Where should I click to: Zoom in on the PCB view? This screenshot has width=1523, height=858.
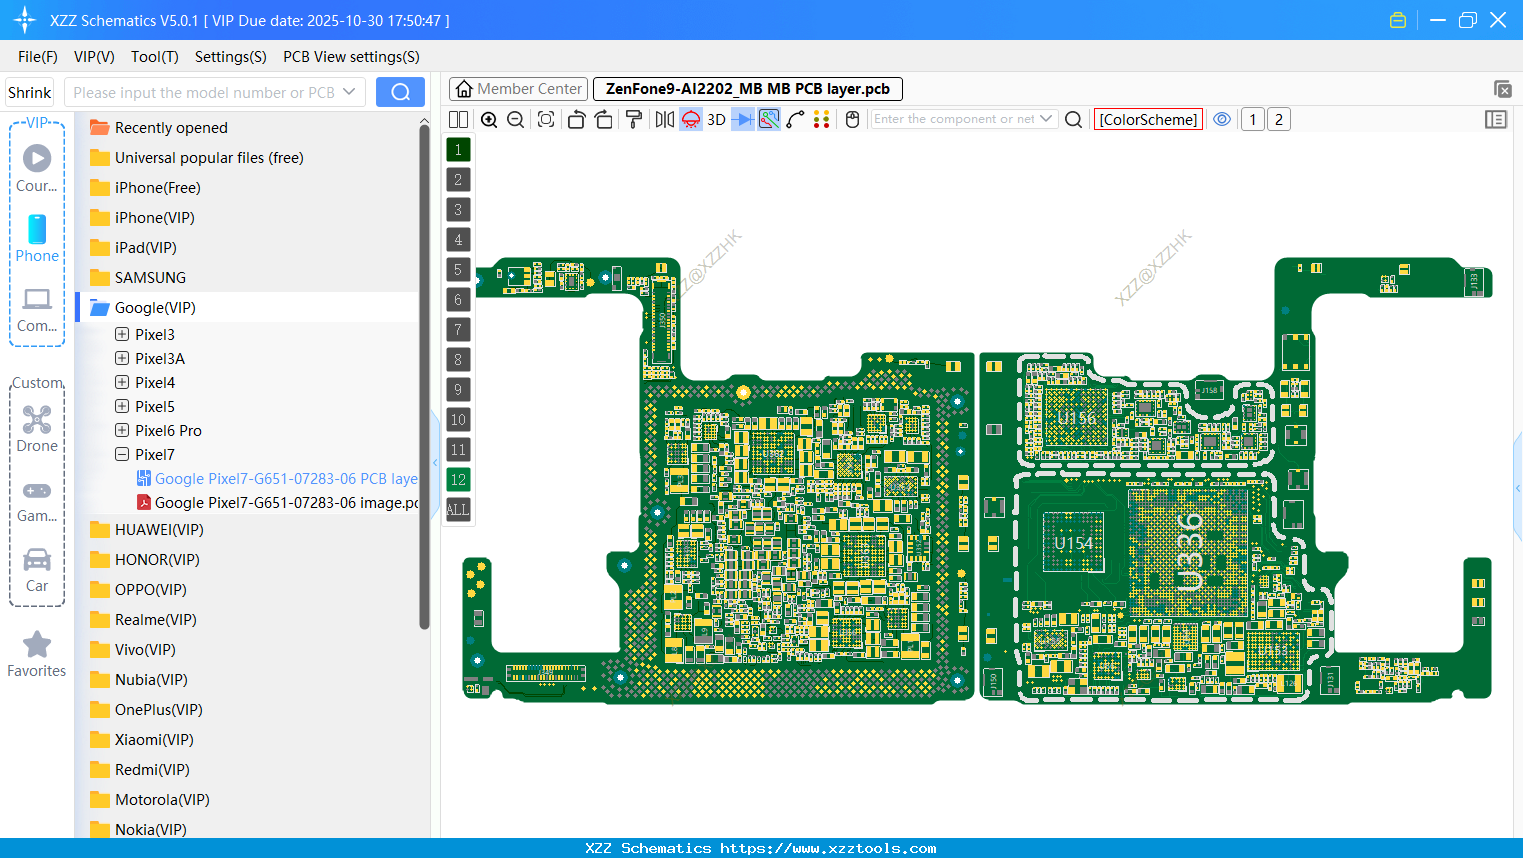(x=489, y=119)
